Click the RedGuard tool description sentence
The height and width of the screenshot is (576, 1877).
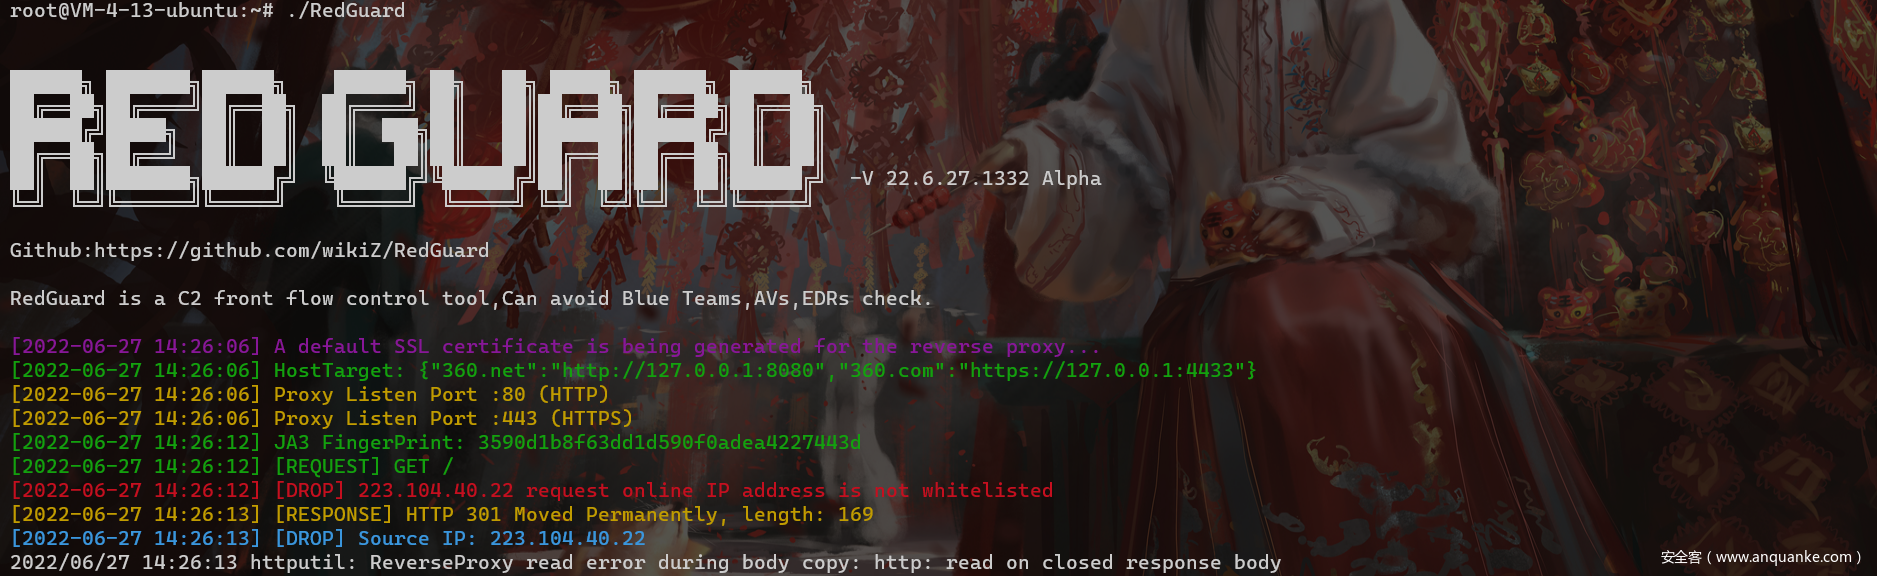click(471, 298)
